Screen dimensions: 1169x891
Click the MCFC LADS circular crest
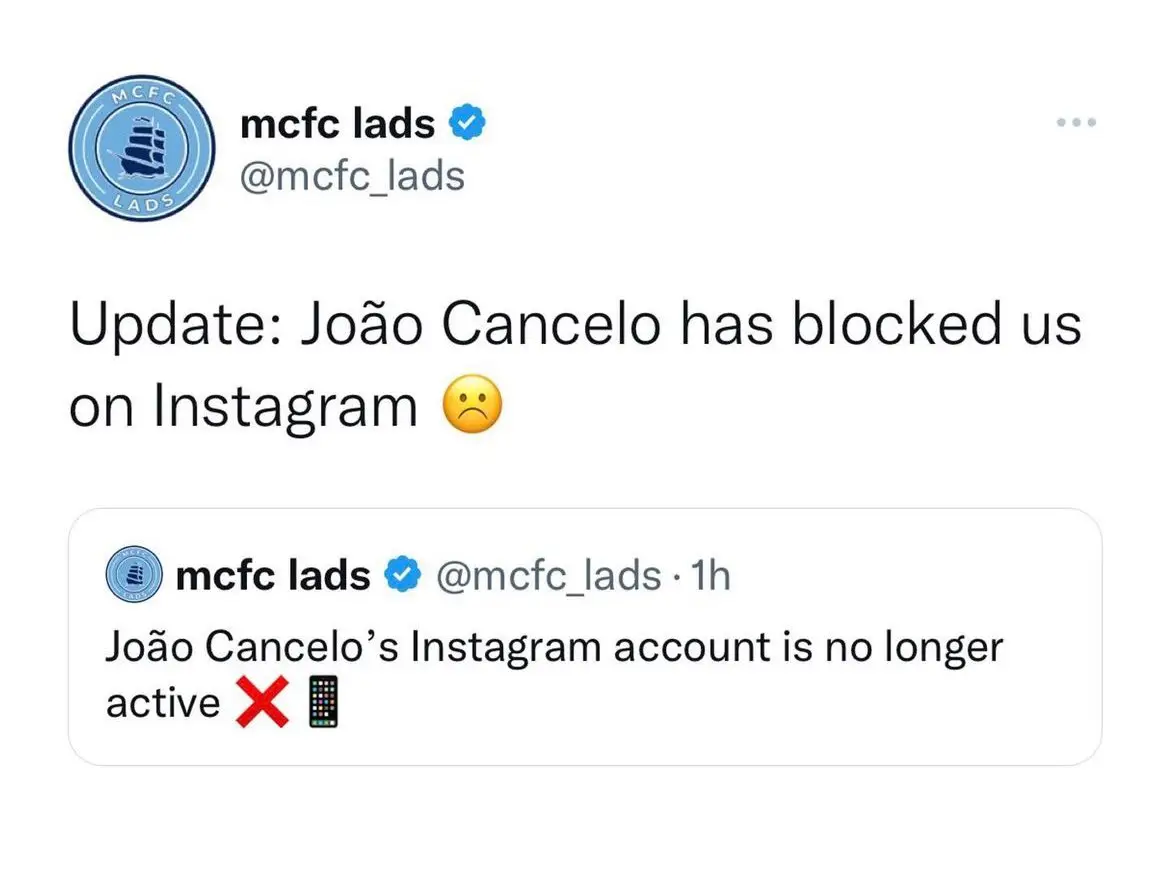coord(141,147)
